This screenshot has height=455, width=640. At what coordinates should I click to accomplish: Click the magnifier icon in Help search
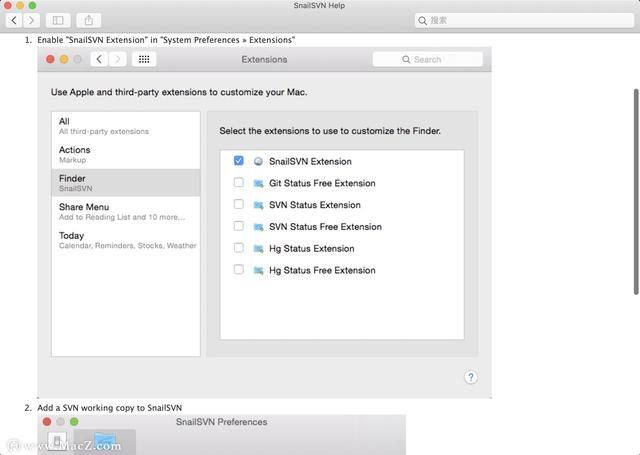coord(422,20)
